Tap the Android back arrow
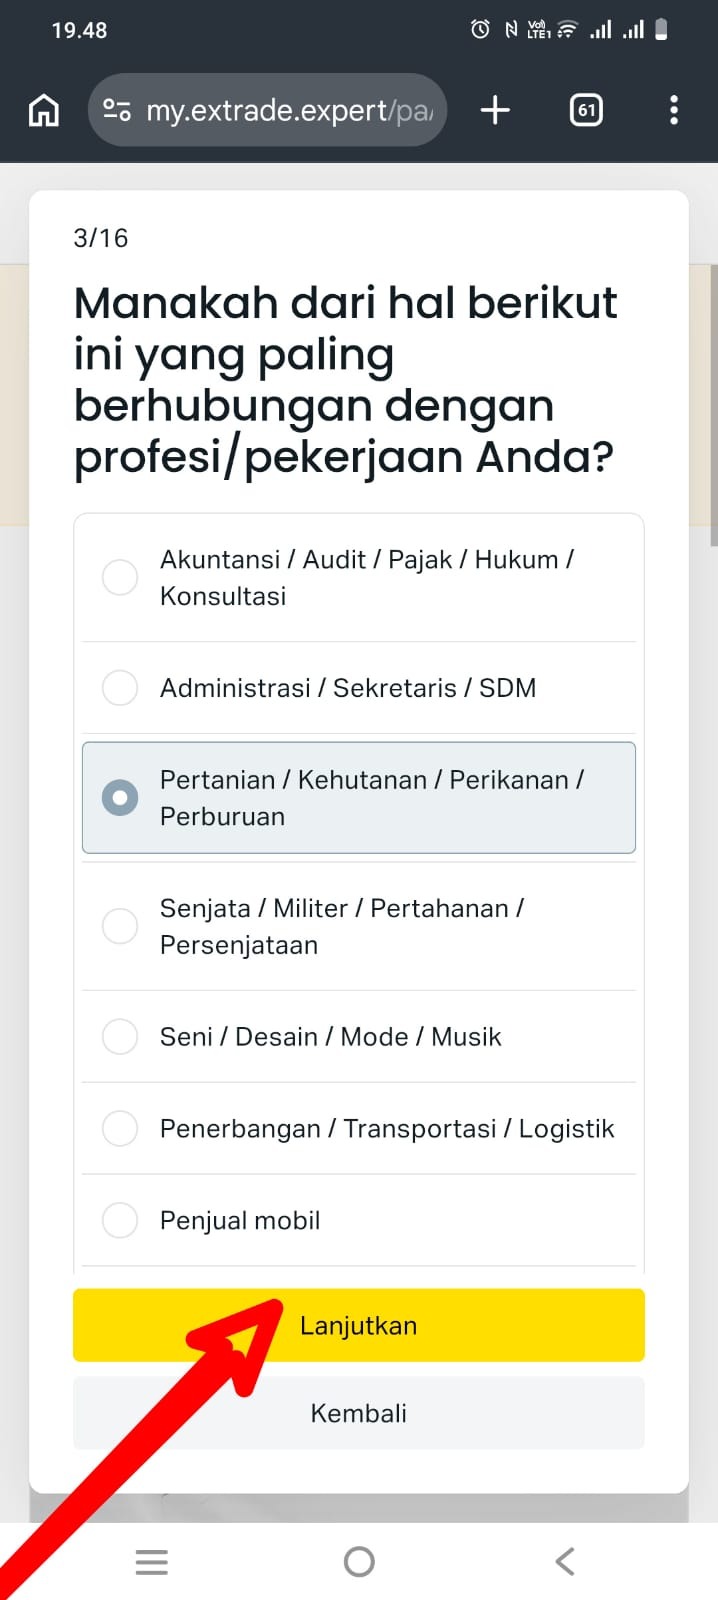Viewport: 718px width, 1600px height. click(x=565, y=1561)
